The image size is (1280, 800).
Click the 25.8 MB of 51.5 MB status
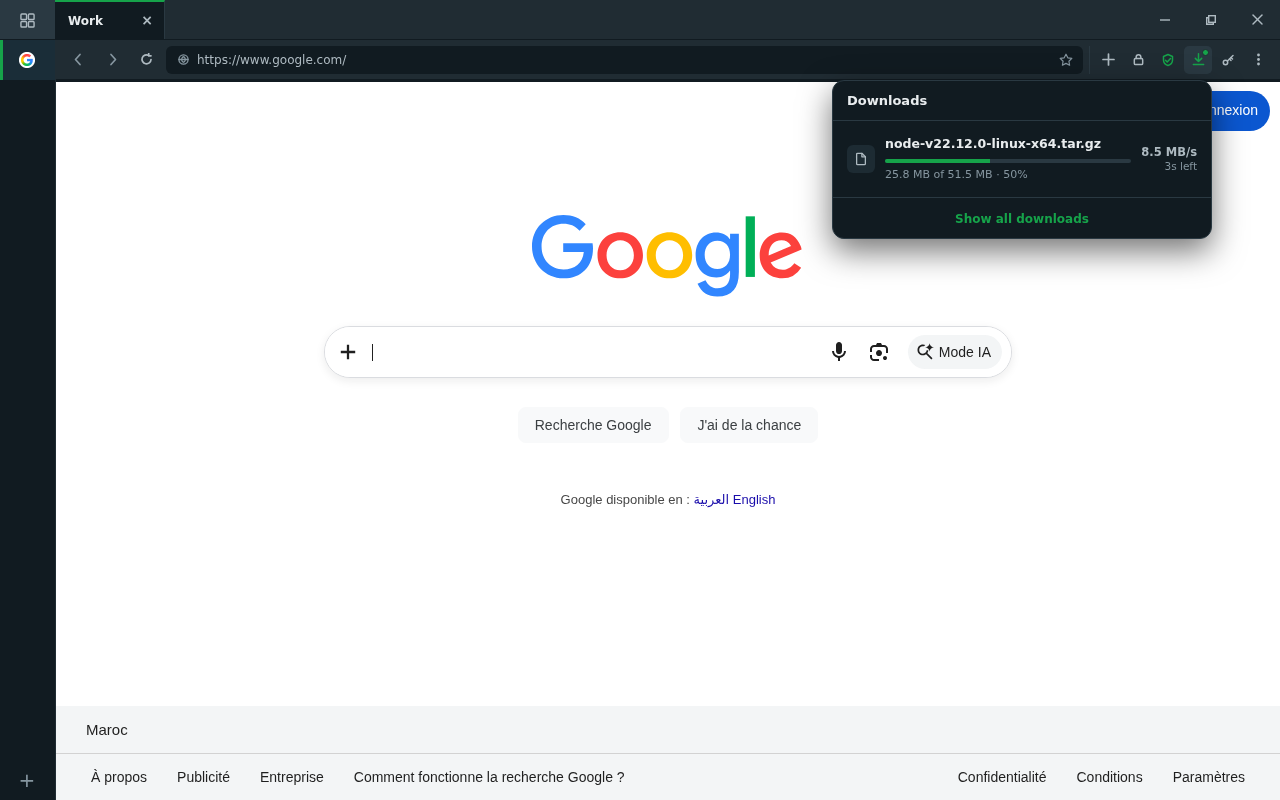point(956,175)
